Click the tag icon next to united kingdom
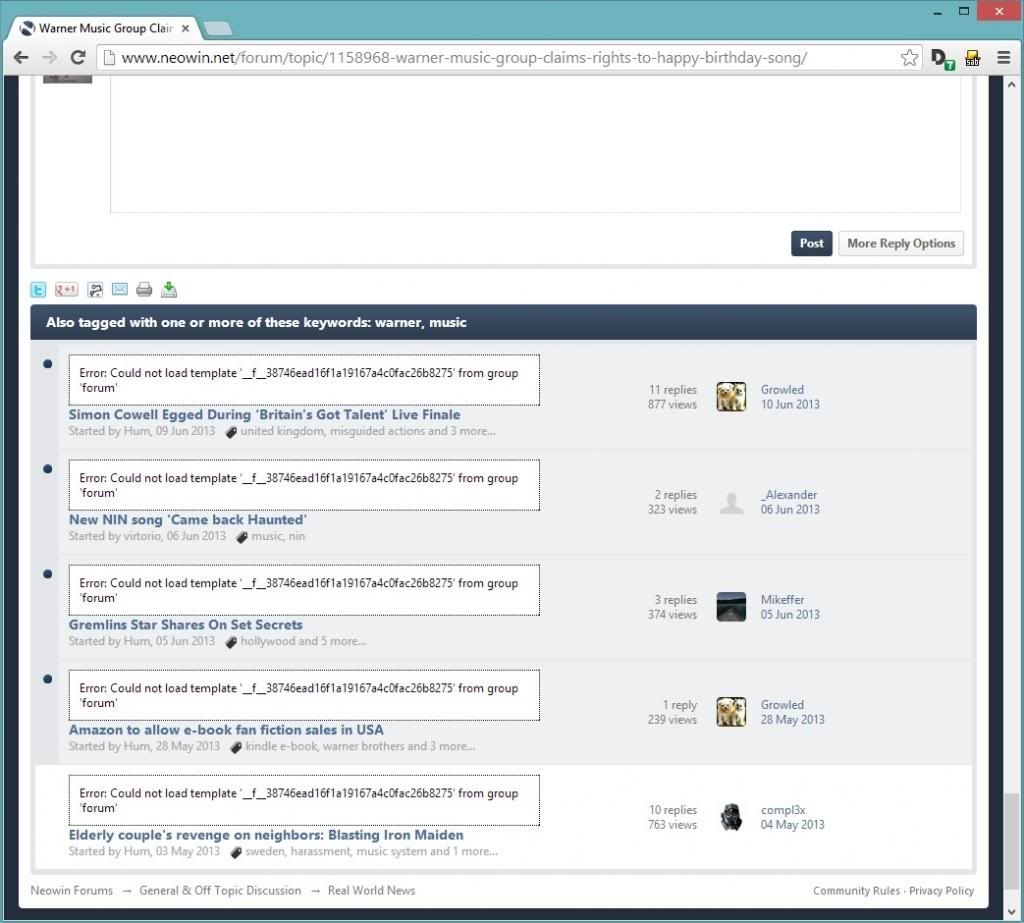 pyautogui.click(x=231, y=432)
